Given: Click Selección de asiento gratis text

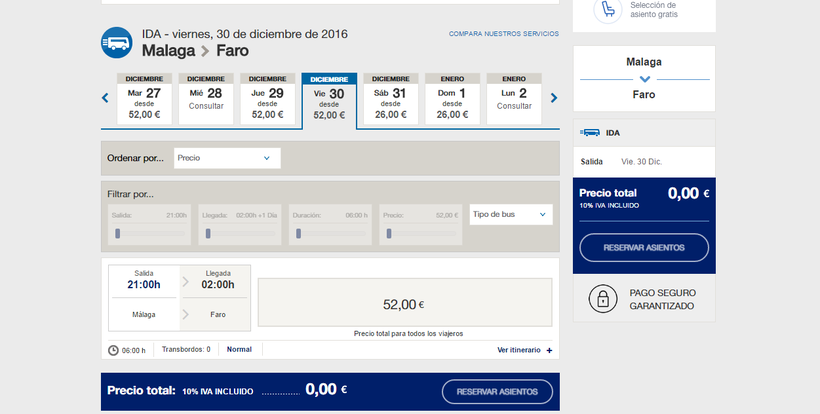Looking at the screenshot, I should click(654, 9).
